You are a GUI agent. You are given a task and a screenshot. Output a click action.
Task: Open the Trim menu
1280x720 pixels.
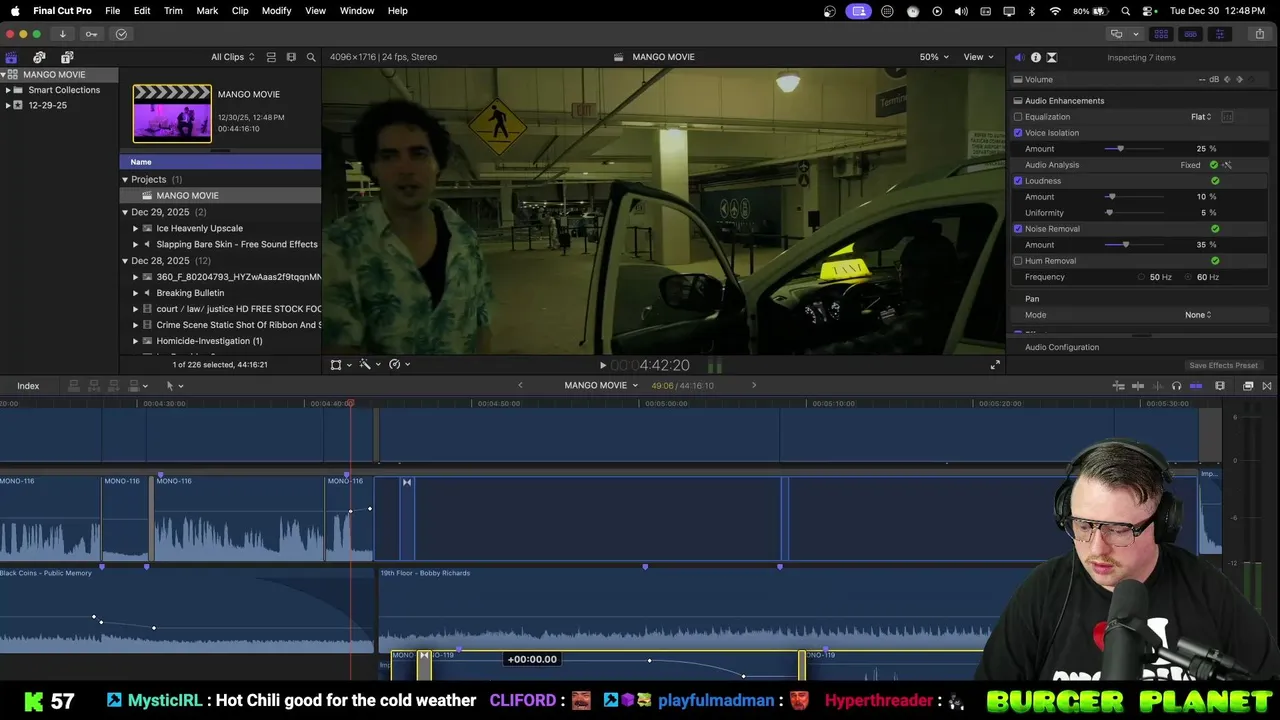tap(173, 11)
